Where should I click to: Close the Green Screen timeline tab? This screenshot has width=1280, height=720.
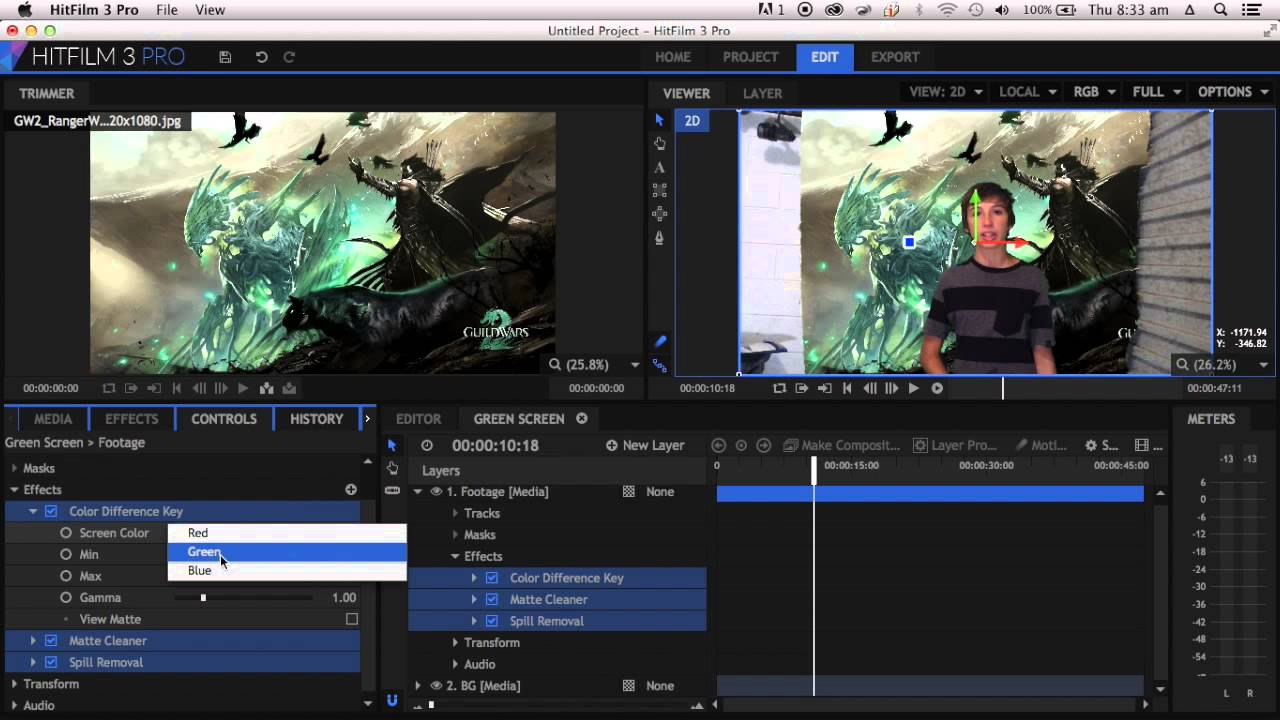(581, 418)
